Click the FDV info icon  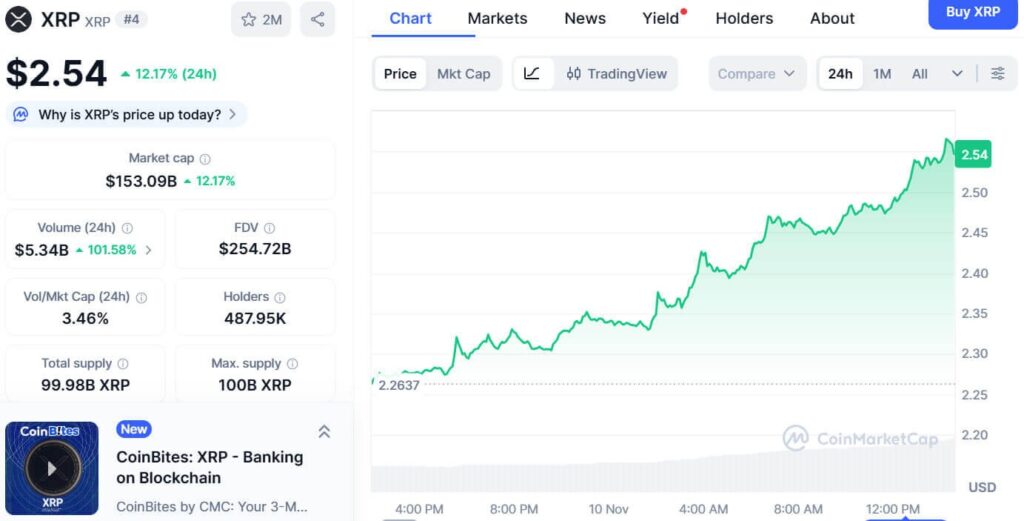point(269,228)
